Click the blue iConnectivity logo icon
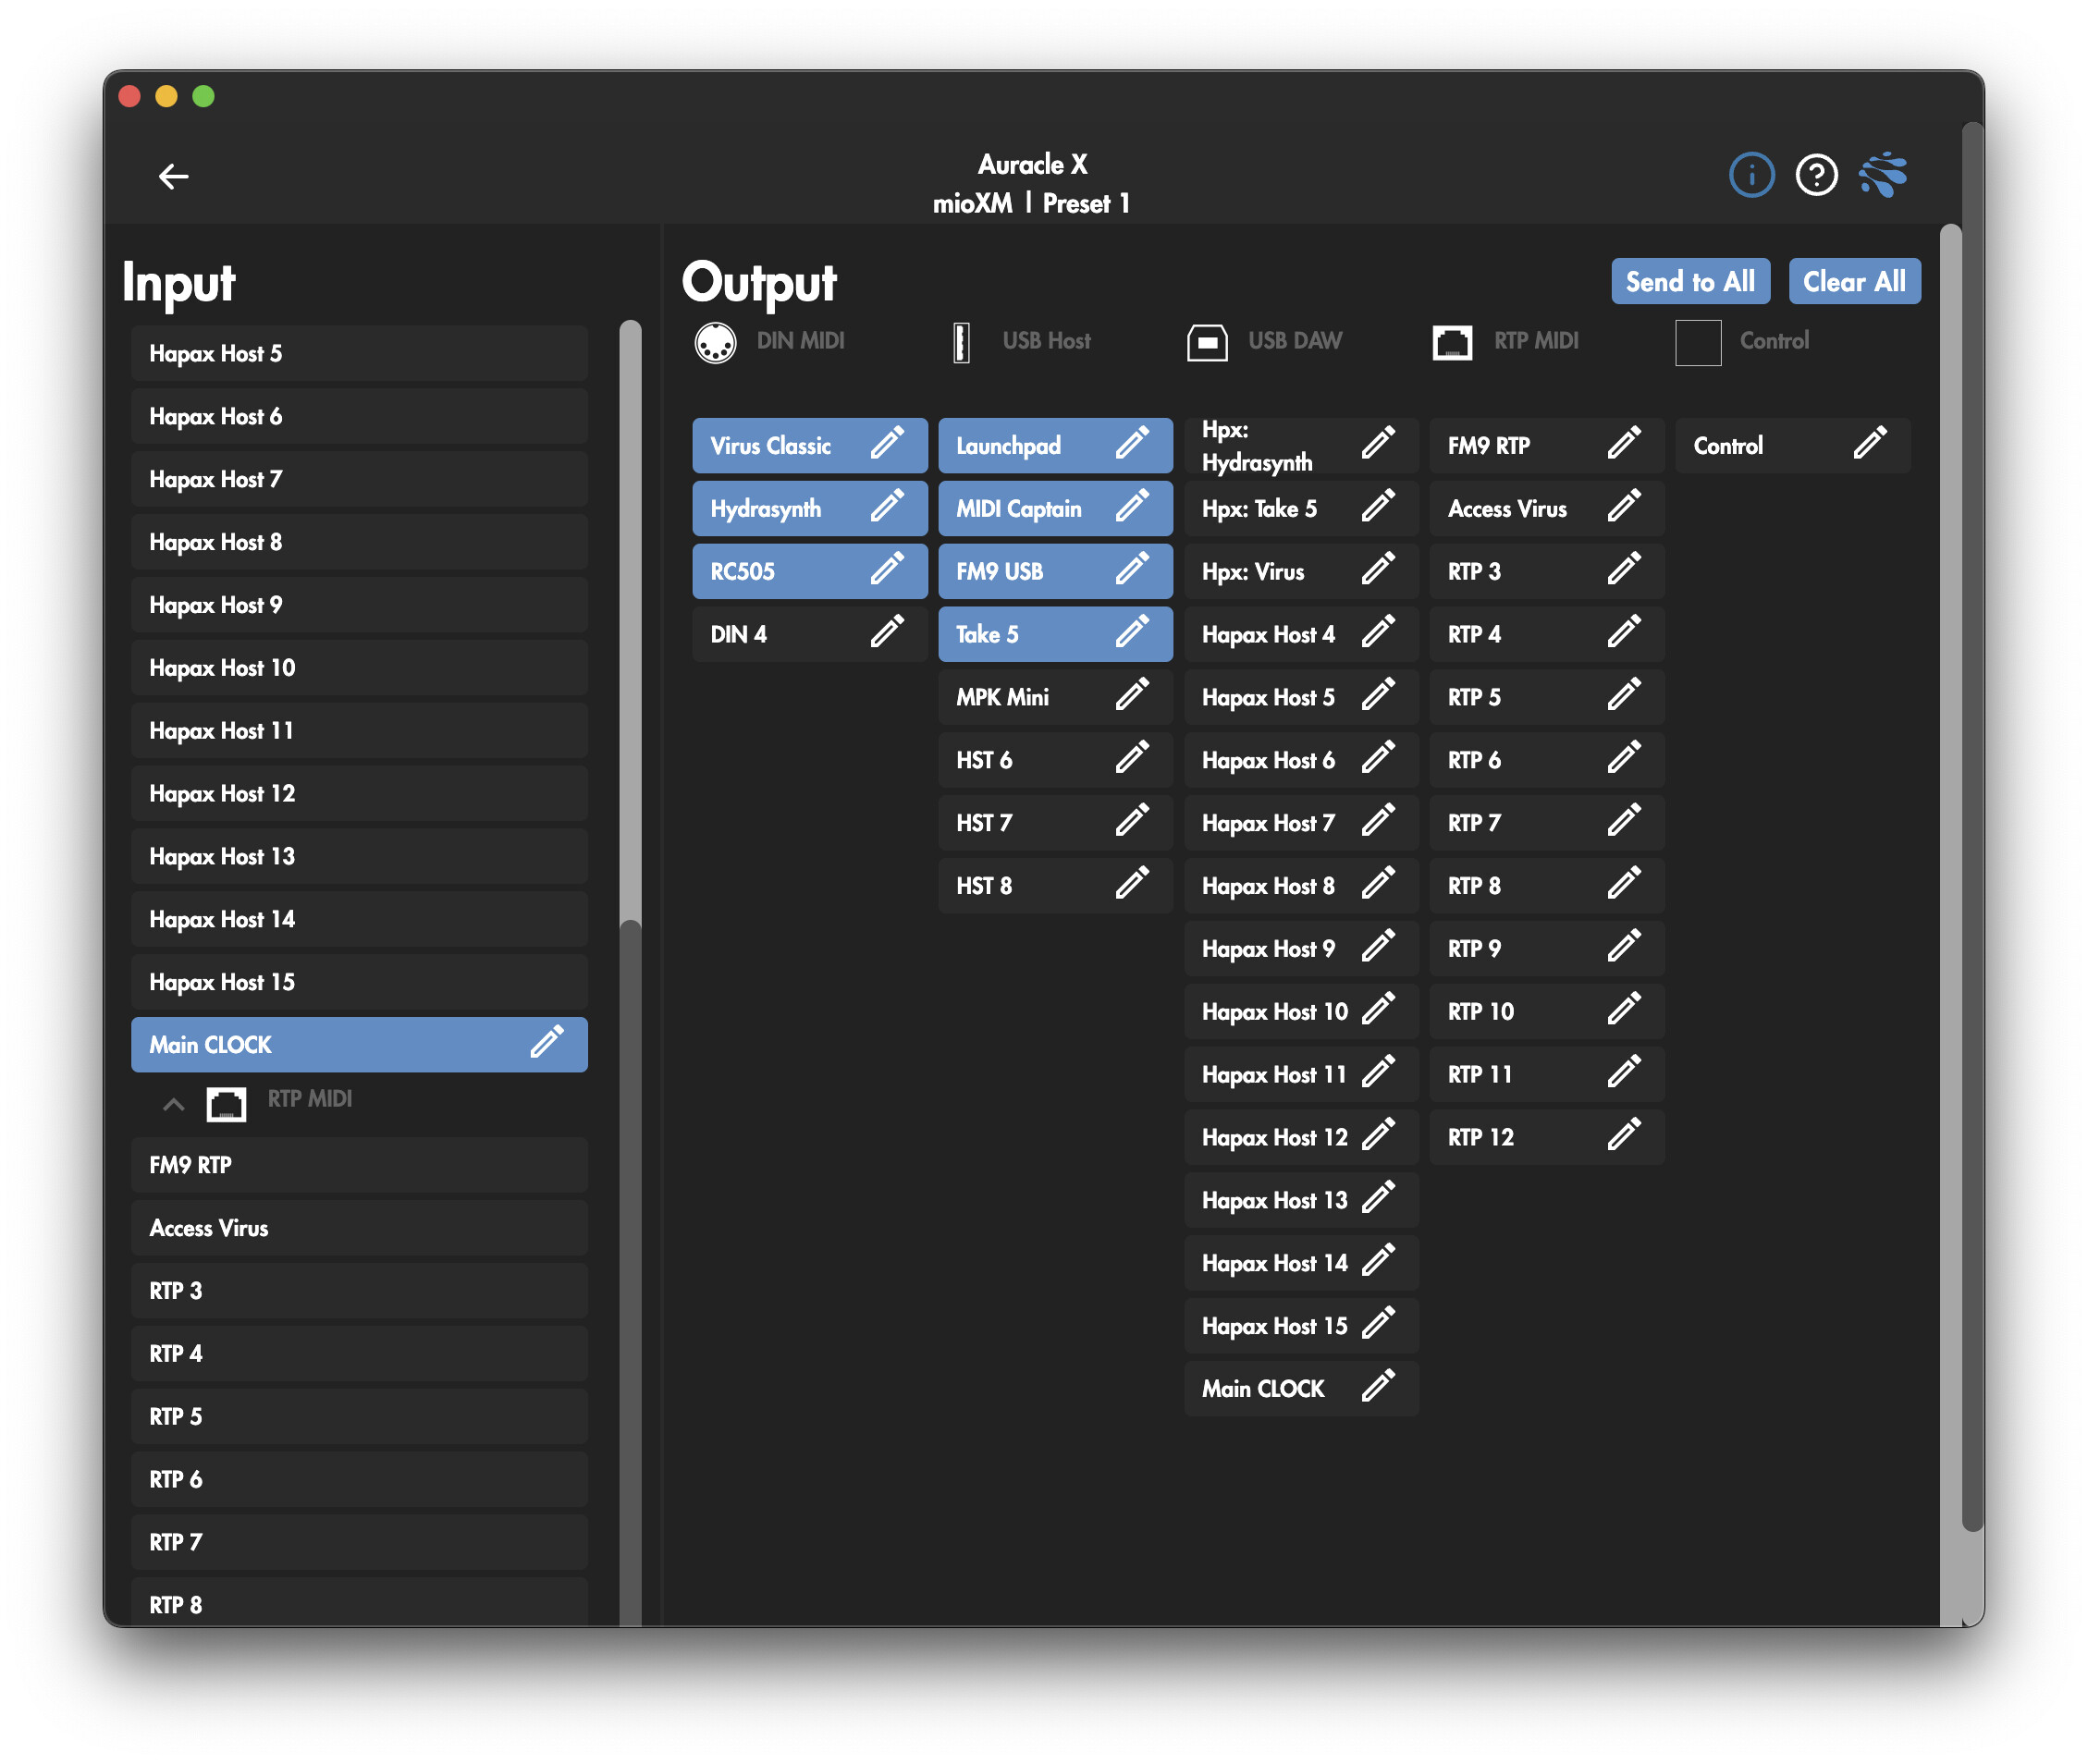The height and width of the screenshot is (1764, 2088). pos(1883,176)
